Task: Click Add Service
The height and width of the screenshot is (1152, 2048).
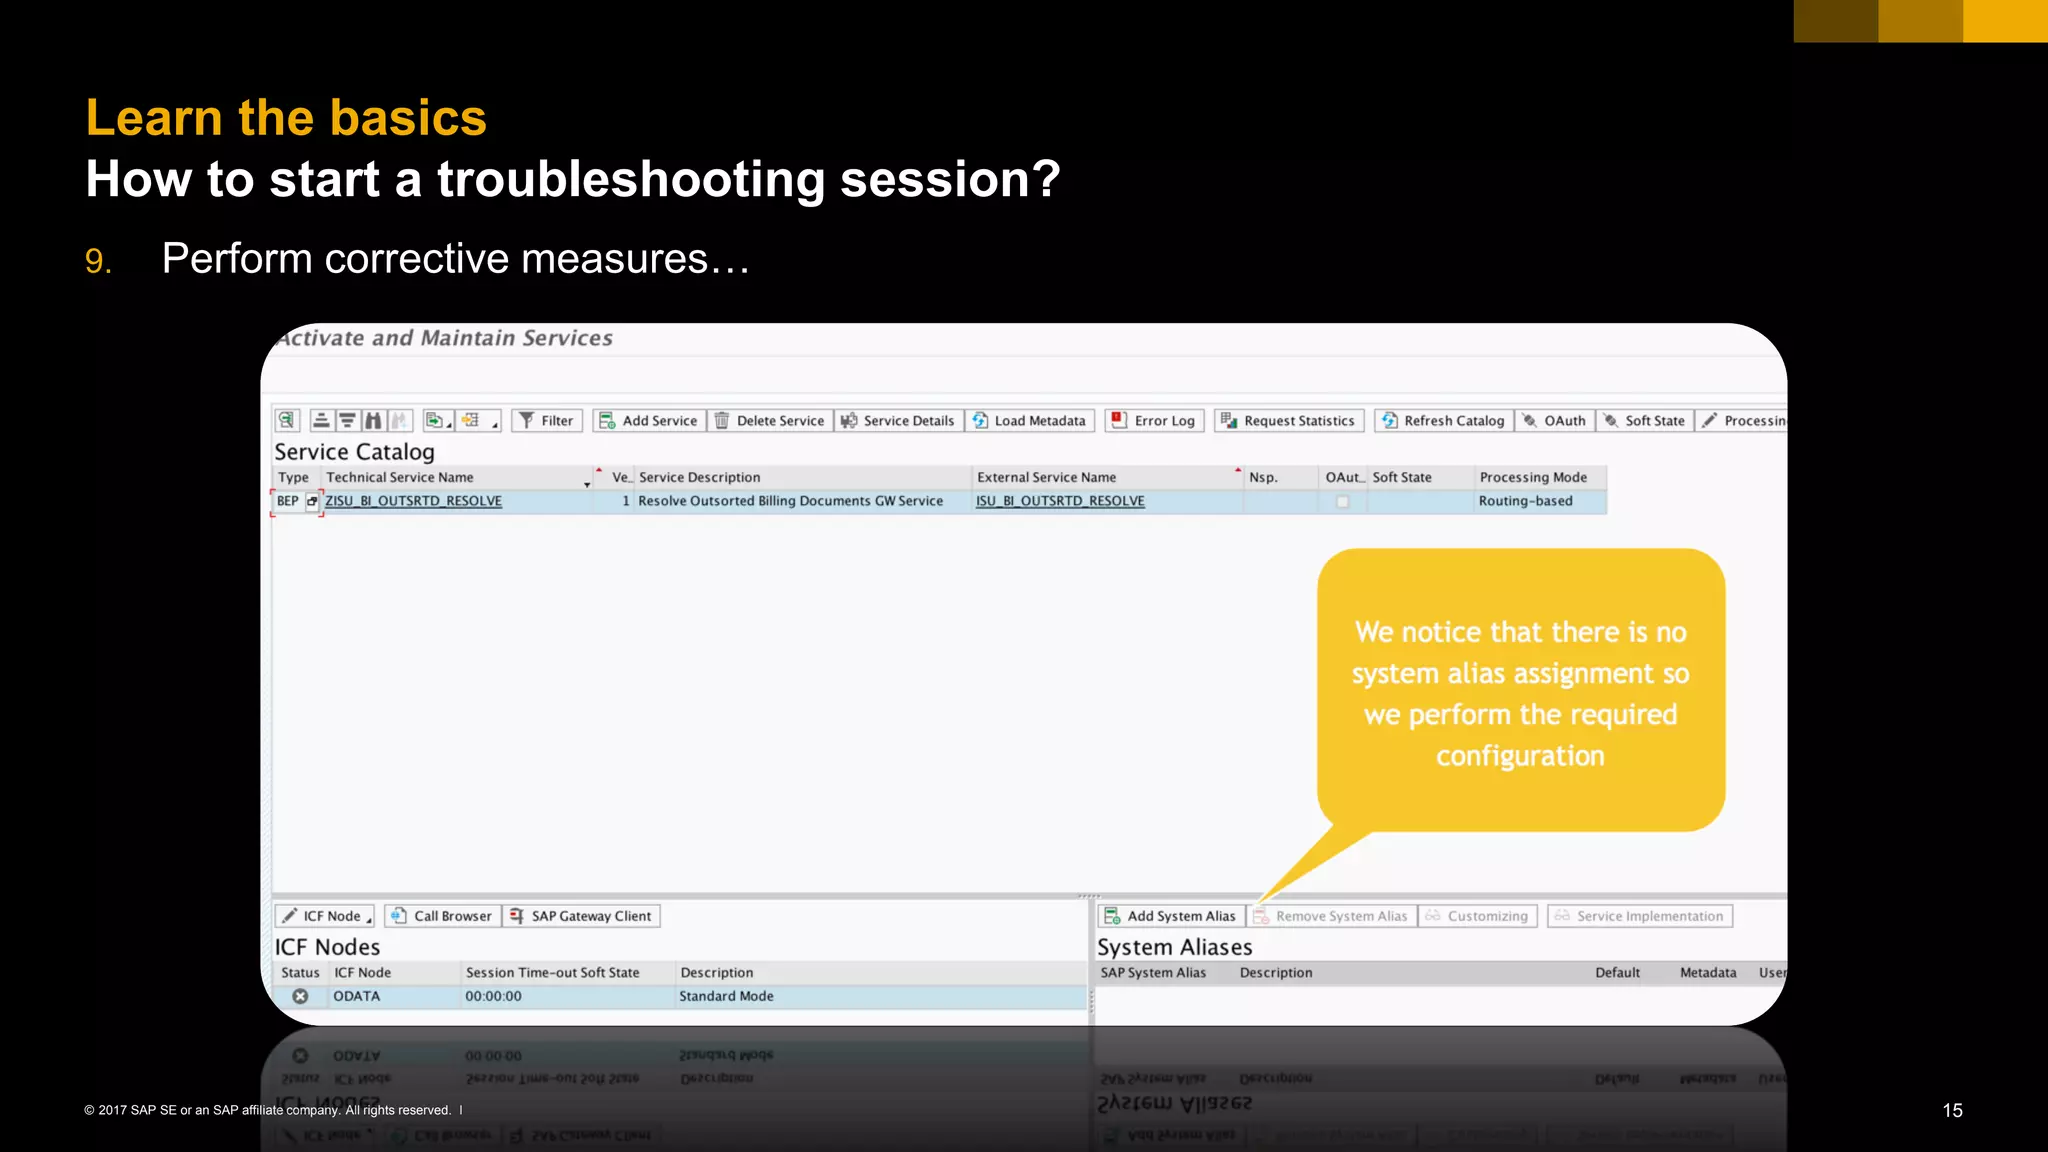Action: click(x=650, y=421)
